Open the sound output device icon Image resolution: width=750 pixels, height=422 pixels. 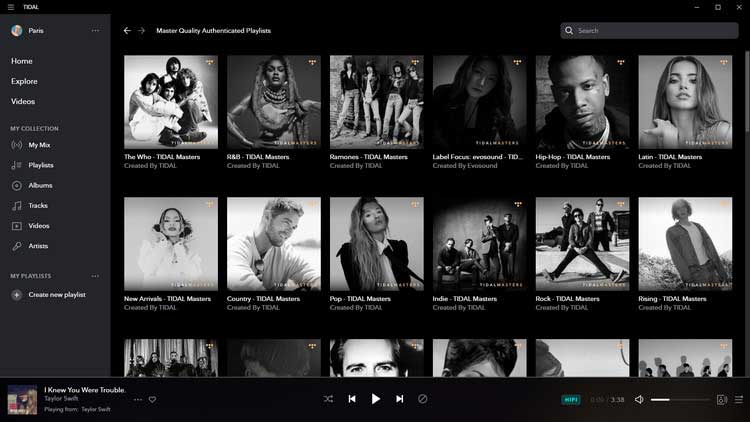point(722,400)
